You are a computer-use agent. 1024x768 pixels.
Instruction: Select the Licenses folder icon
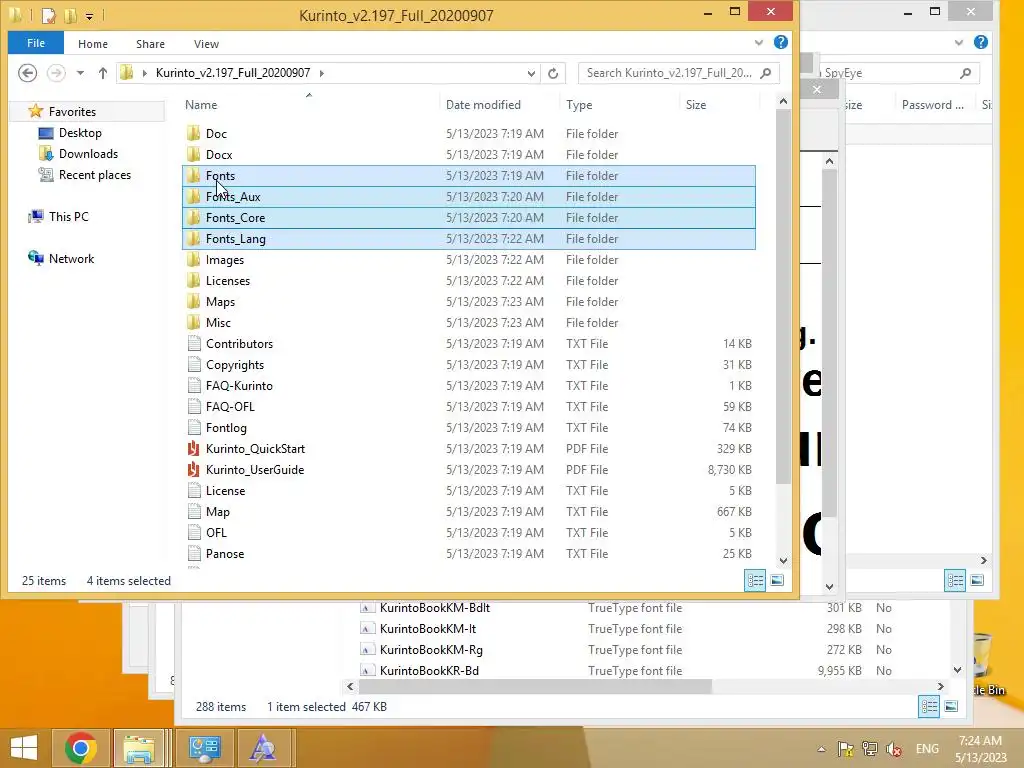(x=193, y=280)
